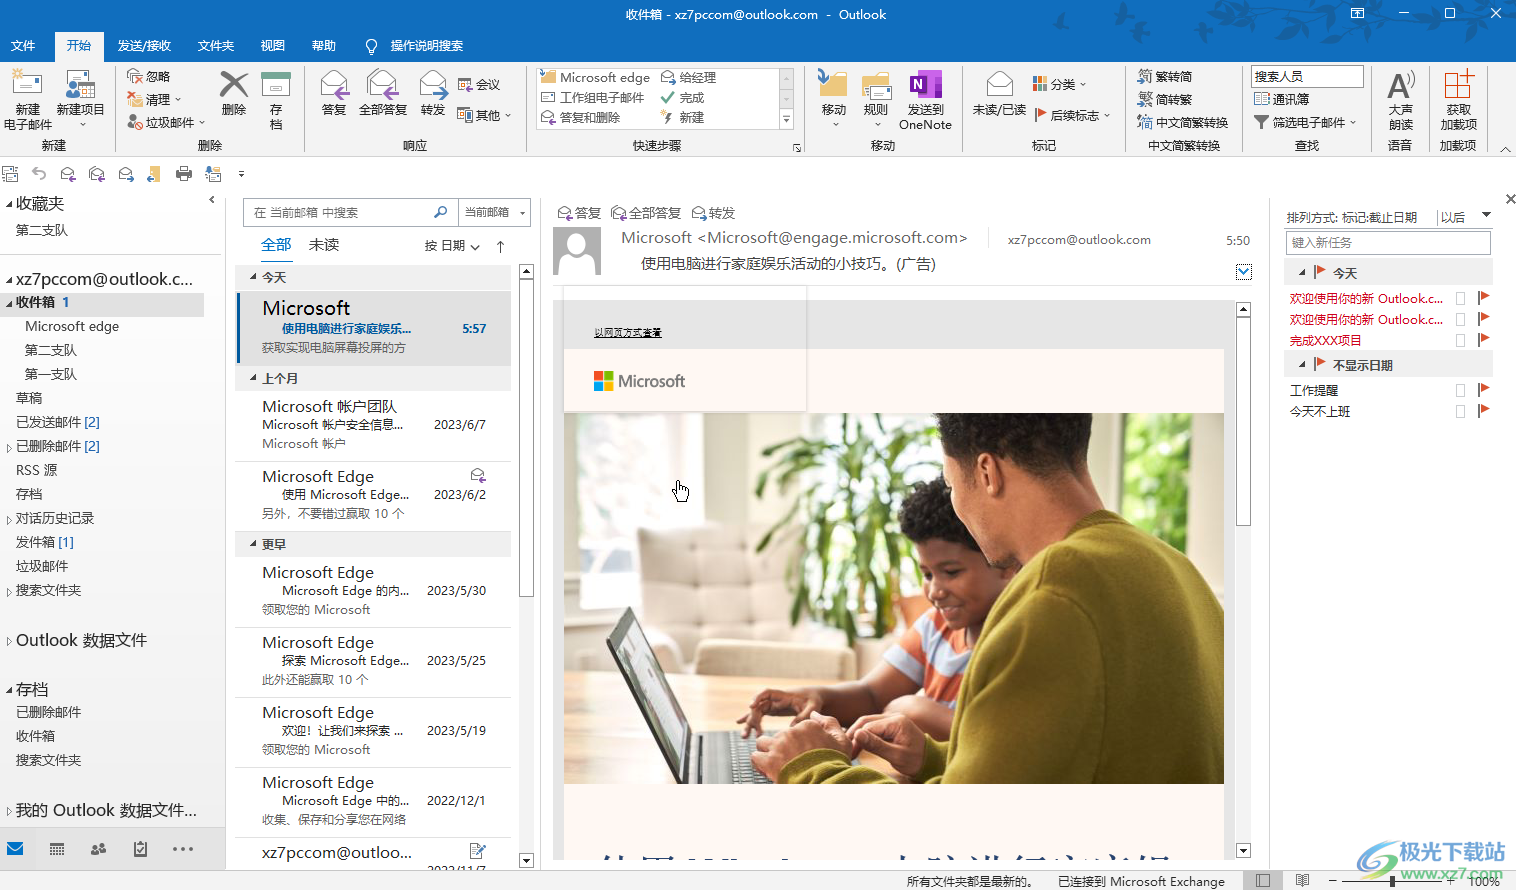
Task: Open the 按日期 sort dropdown
Action: coord(452,246)
